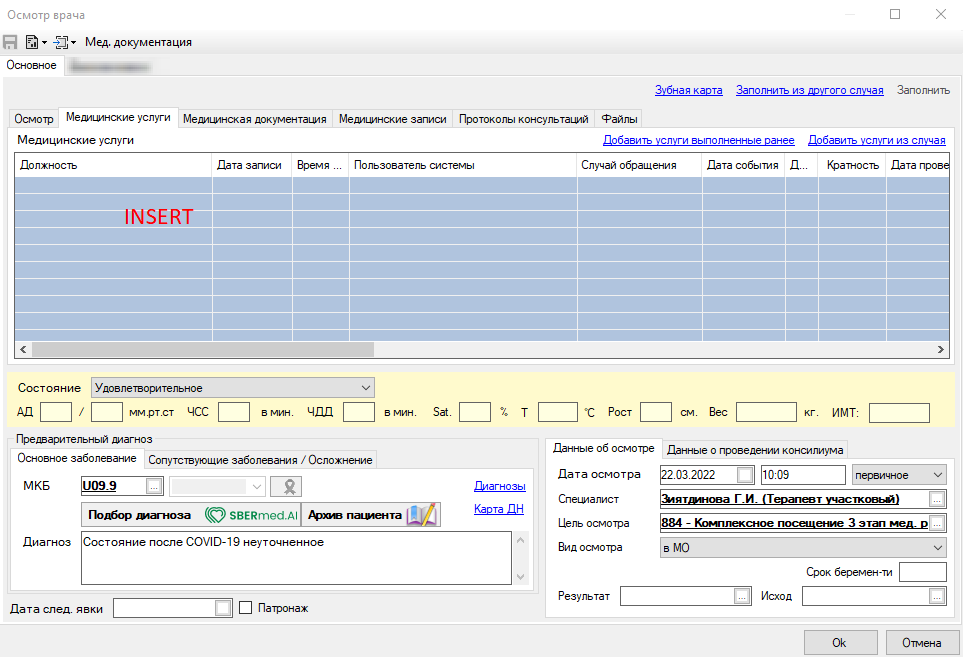Open the Диагнозы link
The height and width of the screenshot is (657, 963).
pyautogui.click(x=499, y=486)
